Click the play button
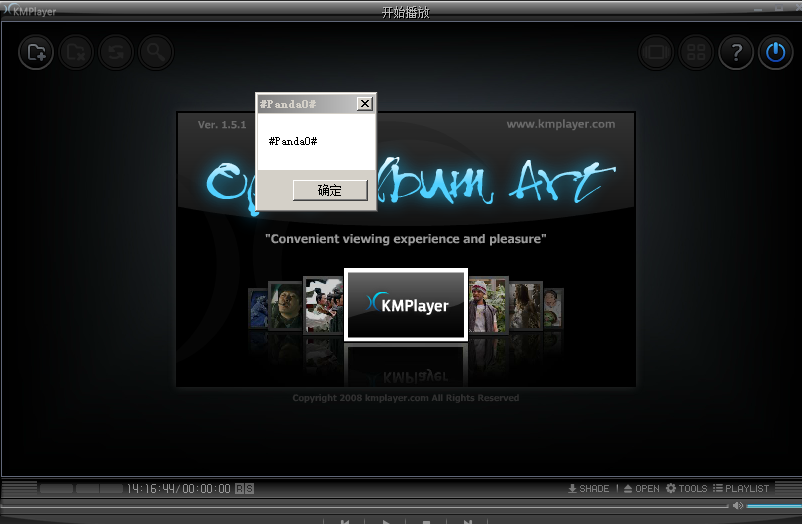The image size is (802, 524). pyautogui.click(x=386, y=522)
